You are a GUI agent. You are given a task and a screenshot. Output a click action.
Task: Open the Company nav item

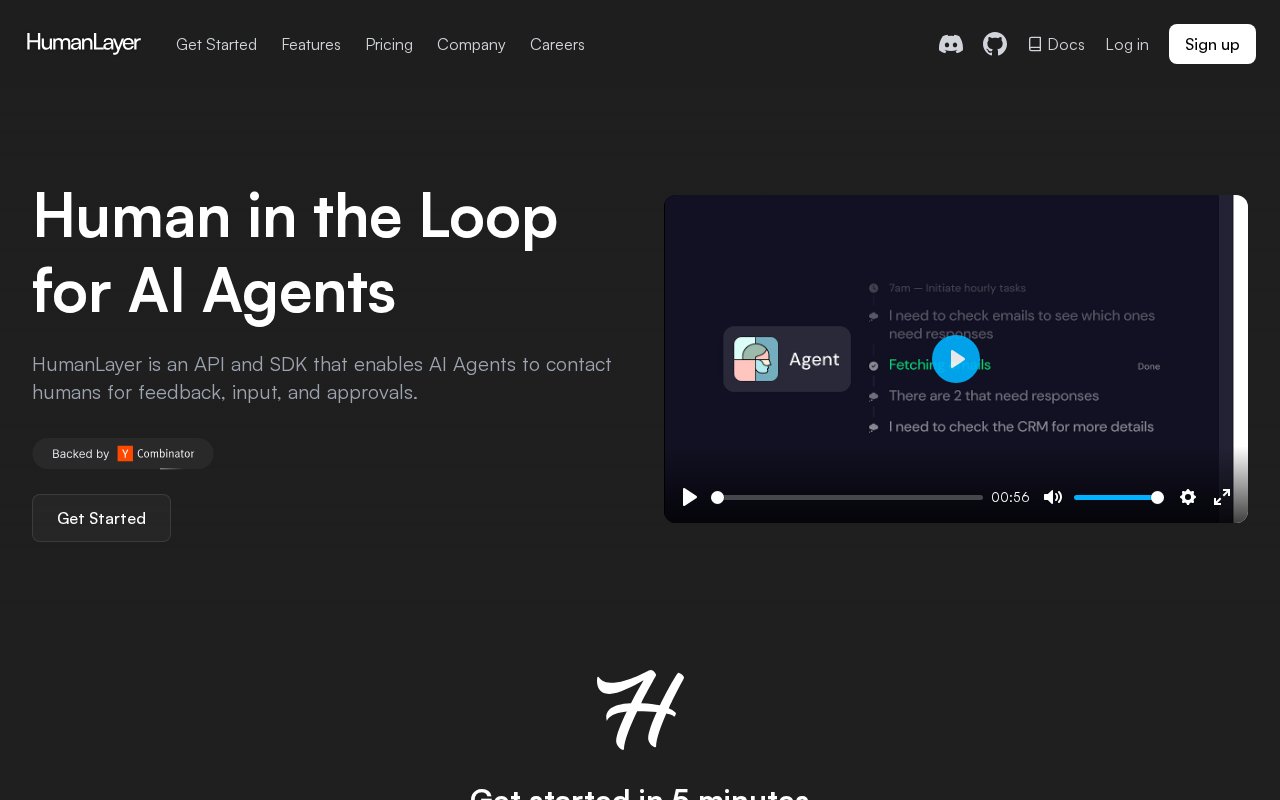click(x=471, y=44)
